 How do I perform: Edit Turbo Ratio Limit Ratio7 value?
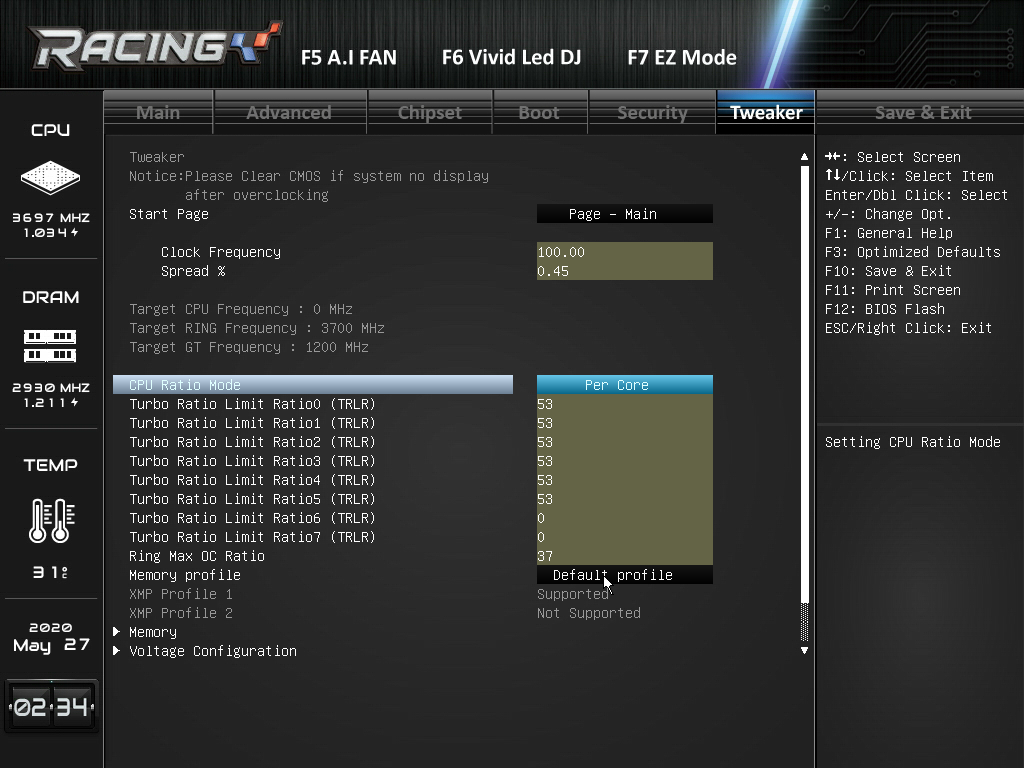624,536
